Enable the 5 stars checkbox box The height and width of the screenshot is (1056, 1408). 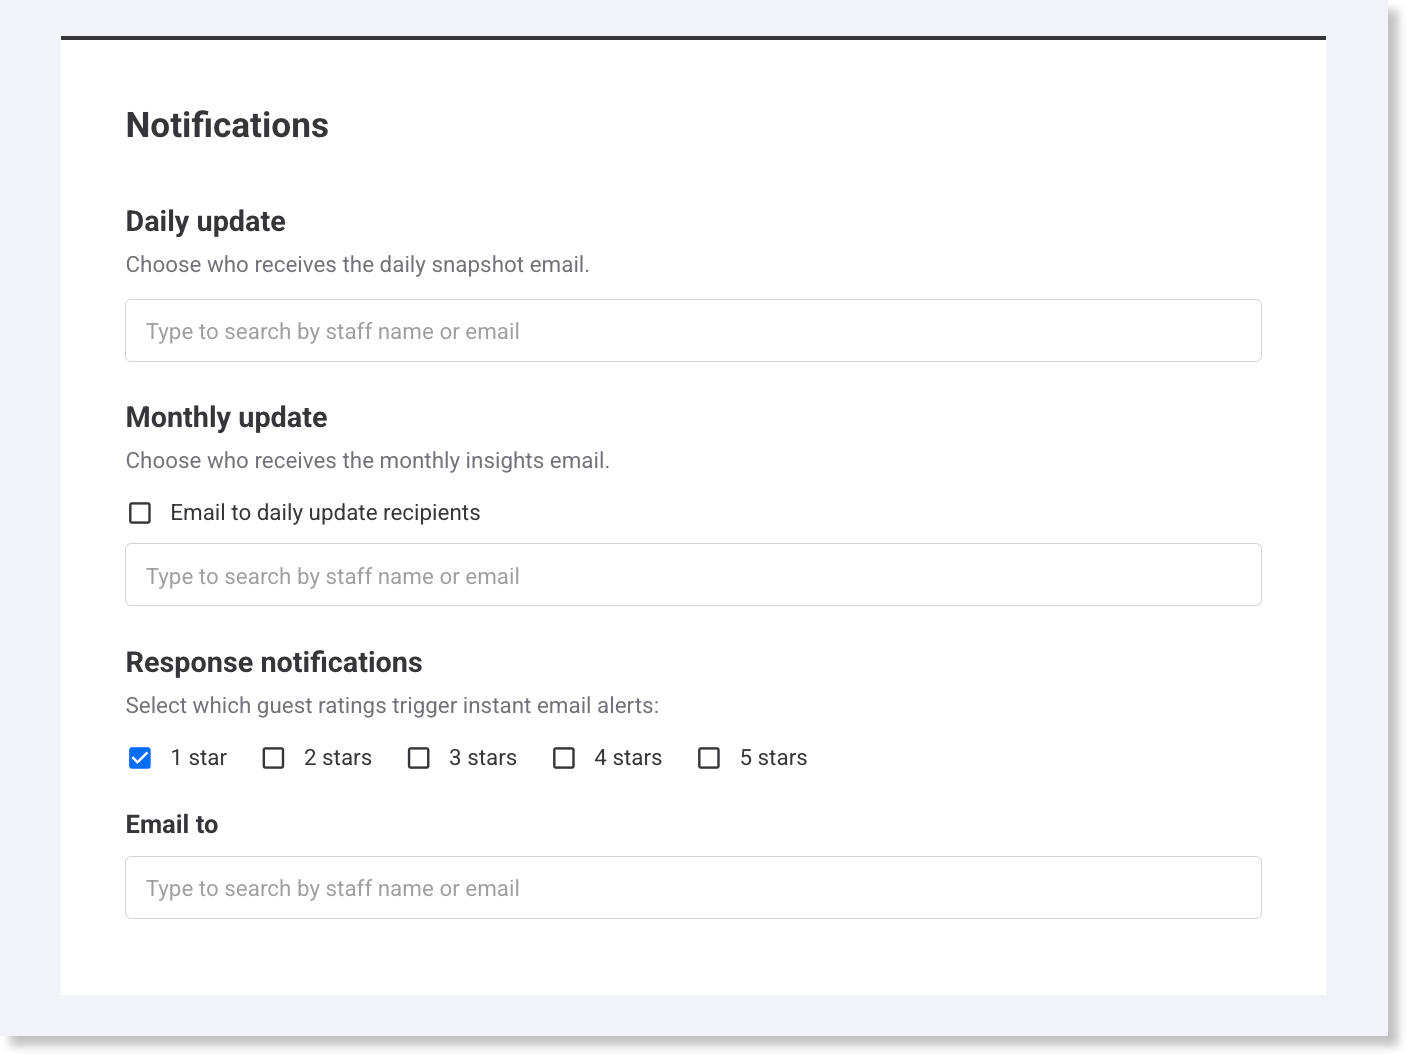709,758
